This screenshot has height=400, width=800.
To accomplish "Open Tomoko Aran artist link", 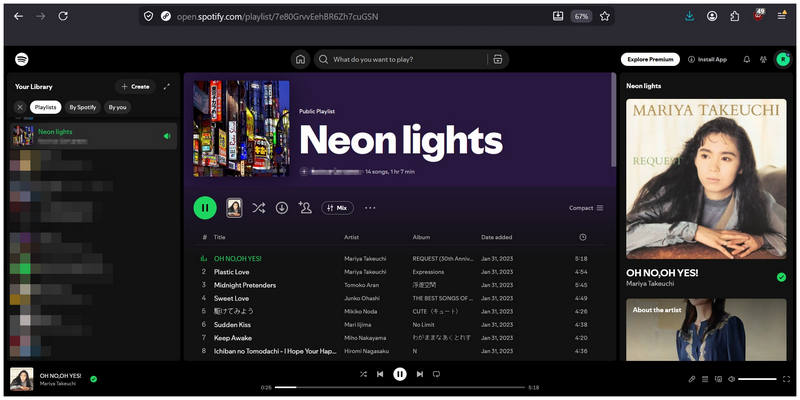I will pos(361,285).
